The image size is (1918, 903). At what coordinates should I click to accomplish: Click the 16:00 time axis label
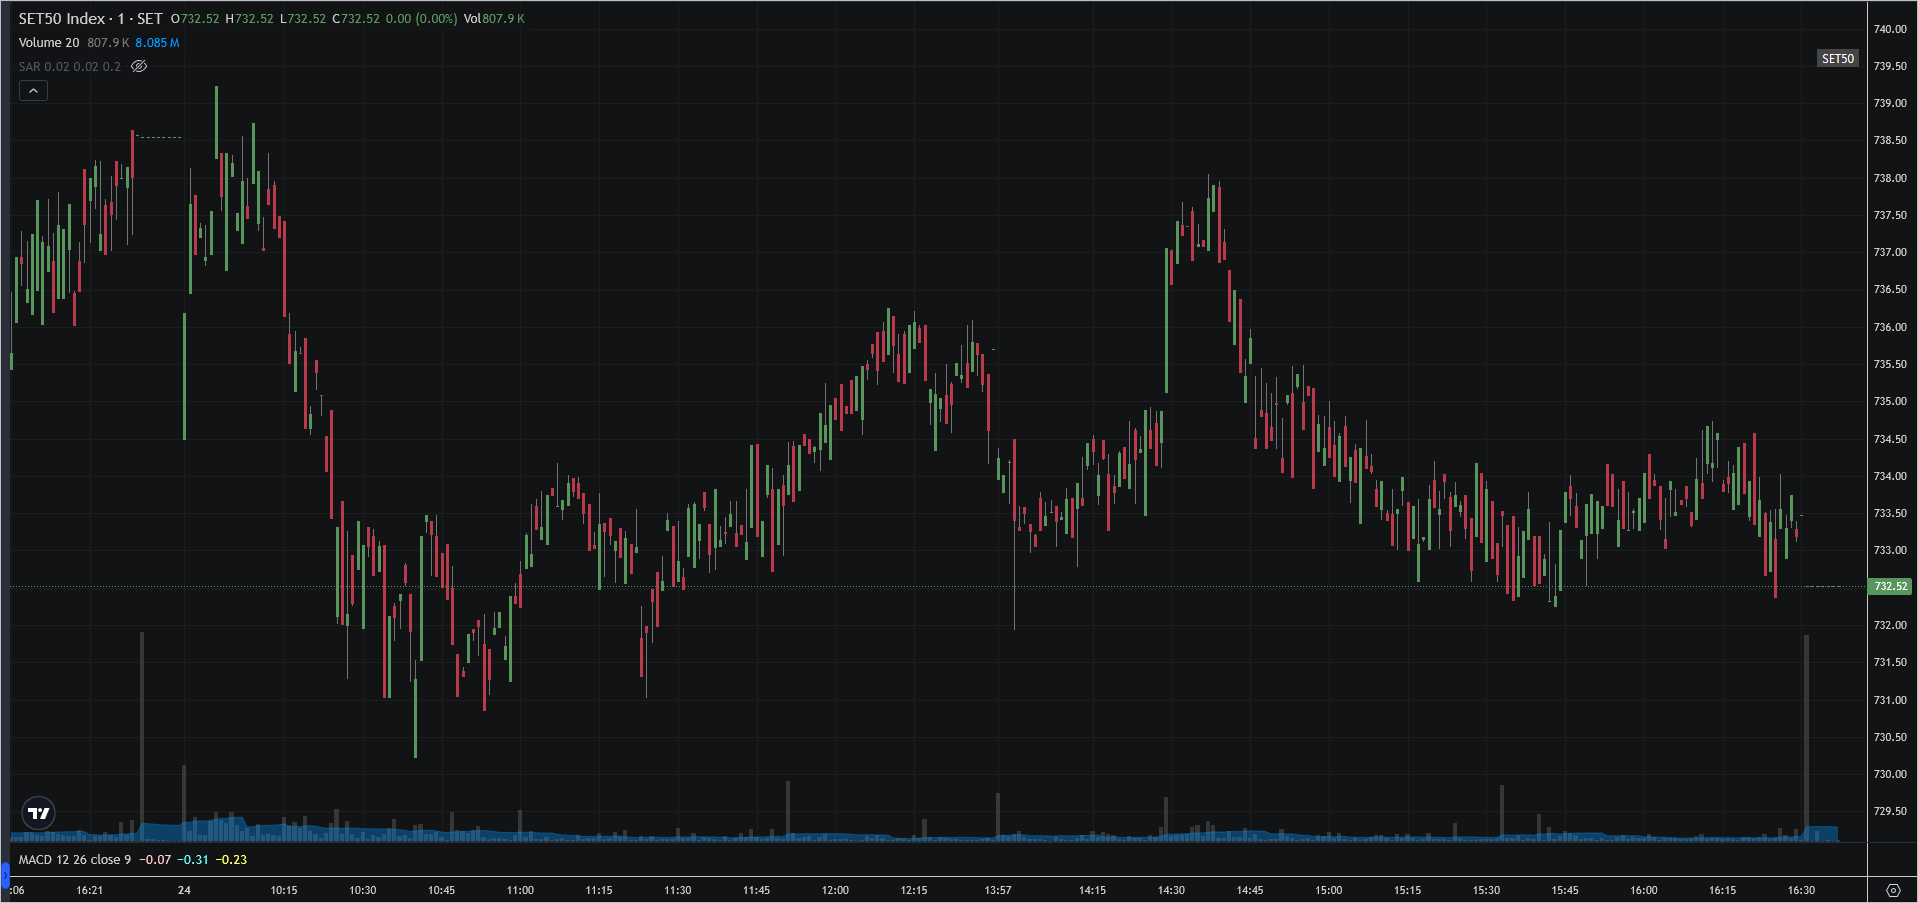point(1644,890)
